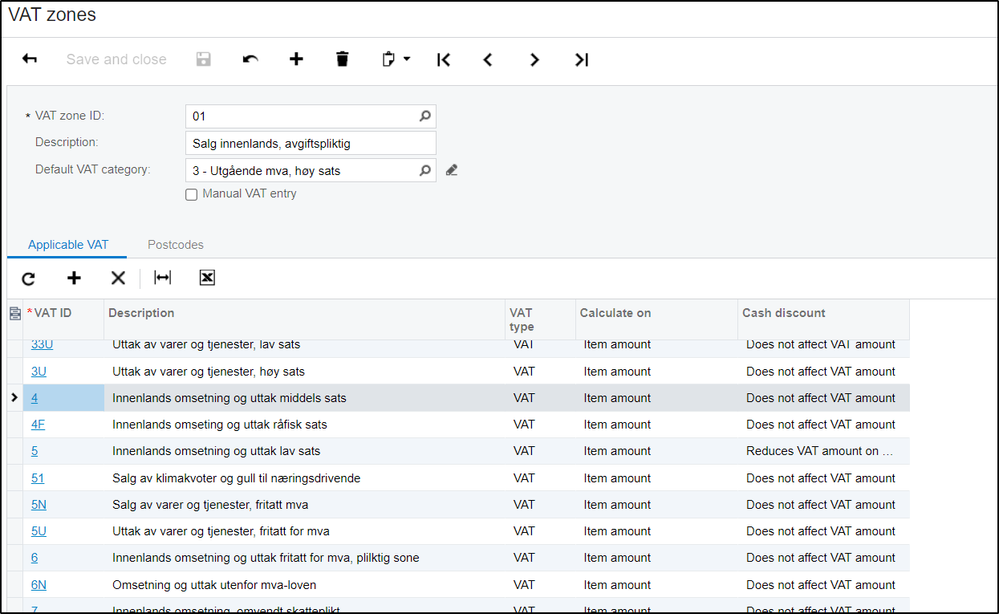Open the 5N VAT ID link

pyautogui.click(x=39, y=505)
